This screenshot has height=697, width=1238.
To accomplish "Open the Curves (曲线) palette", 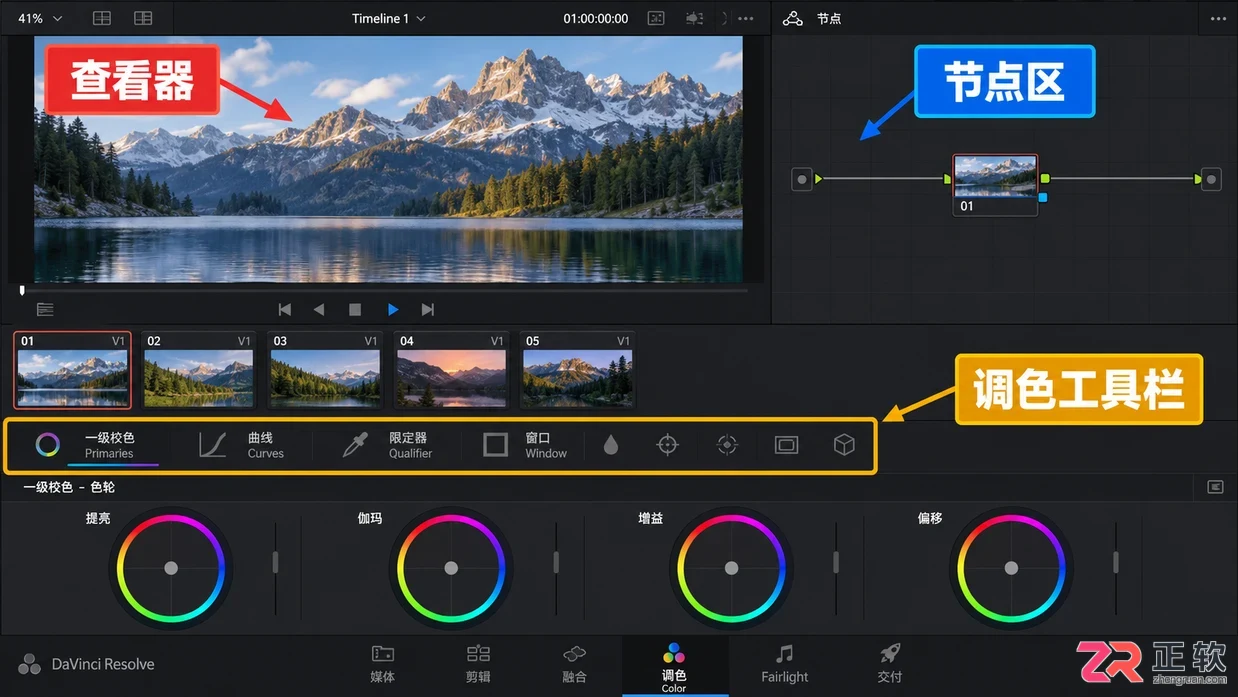I will tap(240, 445).
